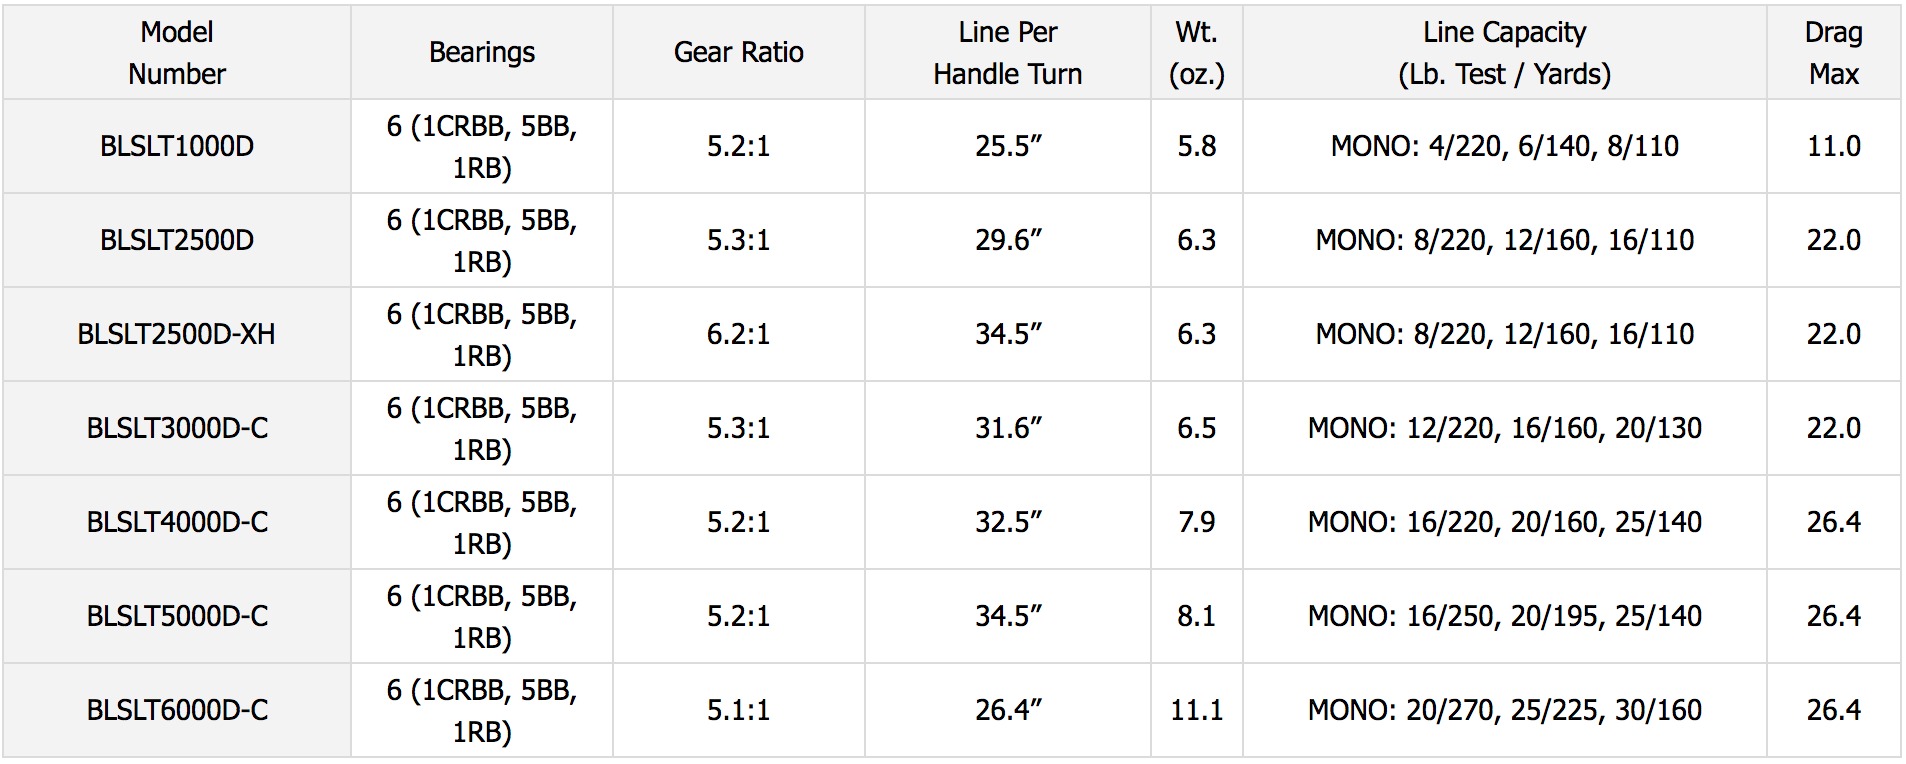Screen dimensions: 1906x764
Task: Click the Wt. (oz.) column header
Action: tap(1196, 53)
